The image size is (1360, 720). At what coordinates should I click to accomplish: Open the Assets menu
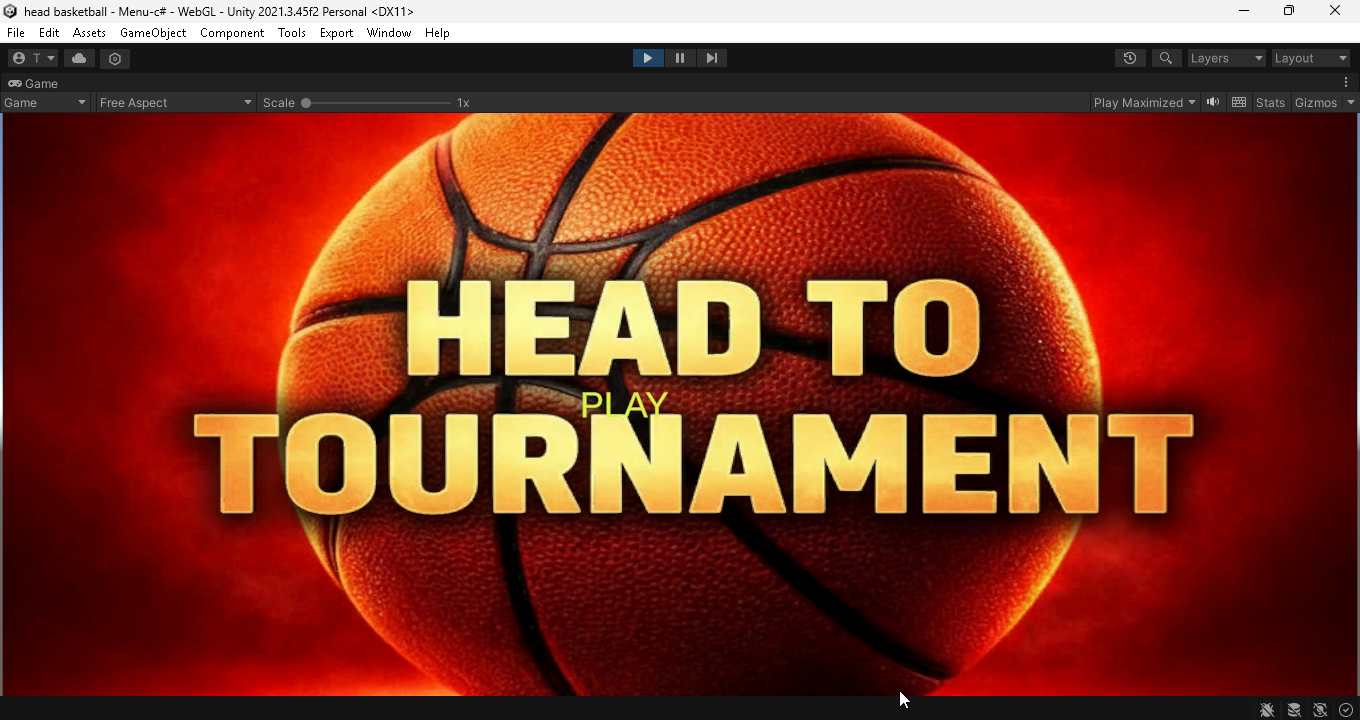click(x=89, y=33)
